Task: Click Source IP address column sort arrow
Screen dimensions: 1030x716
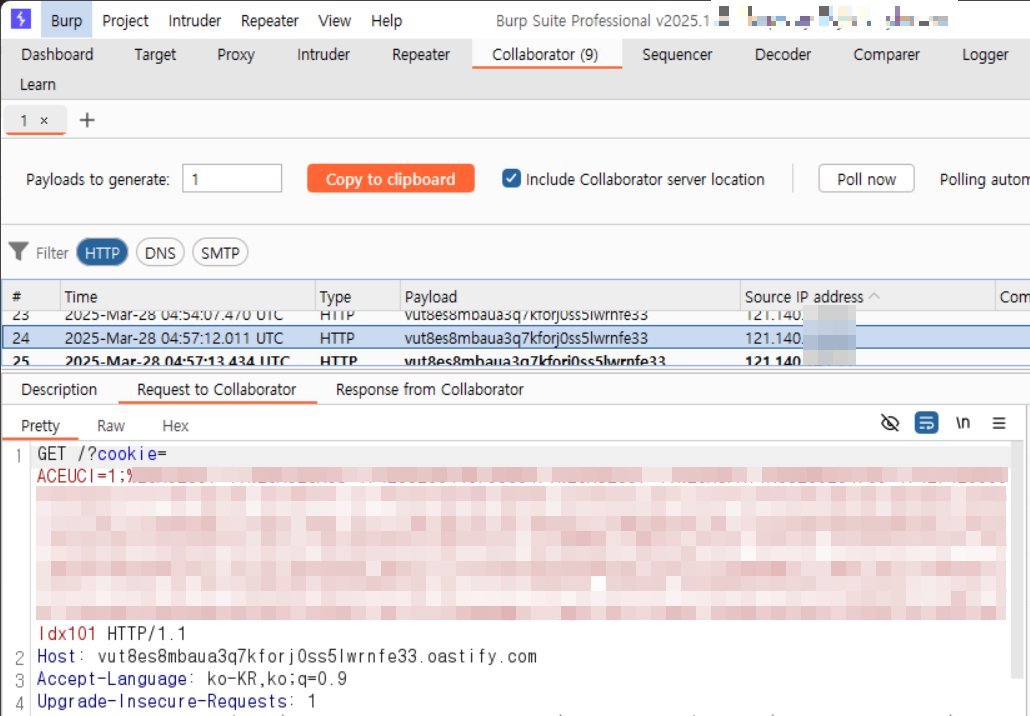Action: [x=874, y=296]
